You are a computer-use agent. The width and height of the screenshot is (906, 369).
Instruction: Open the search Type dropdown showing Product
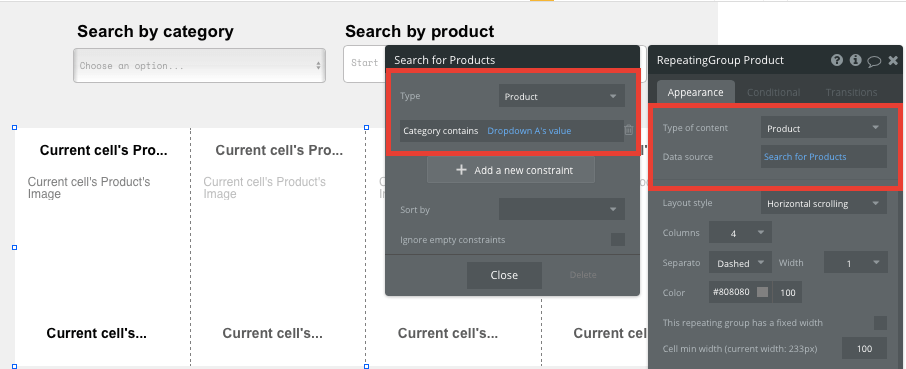(x=562, y=96)
